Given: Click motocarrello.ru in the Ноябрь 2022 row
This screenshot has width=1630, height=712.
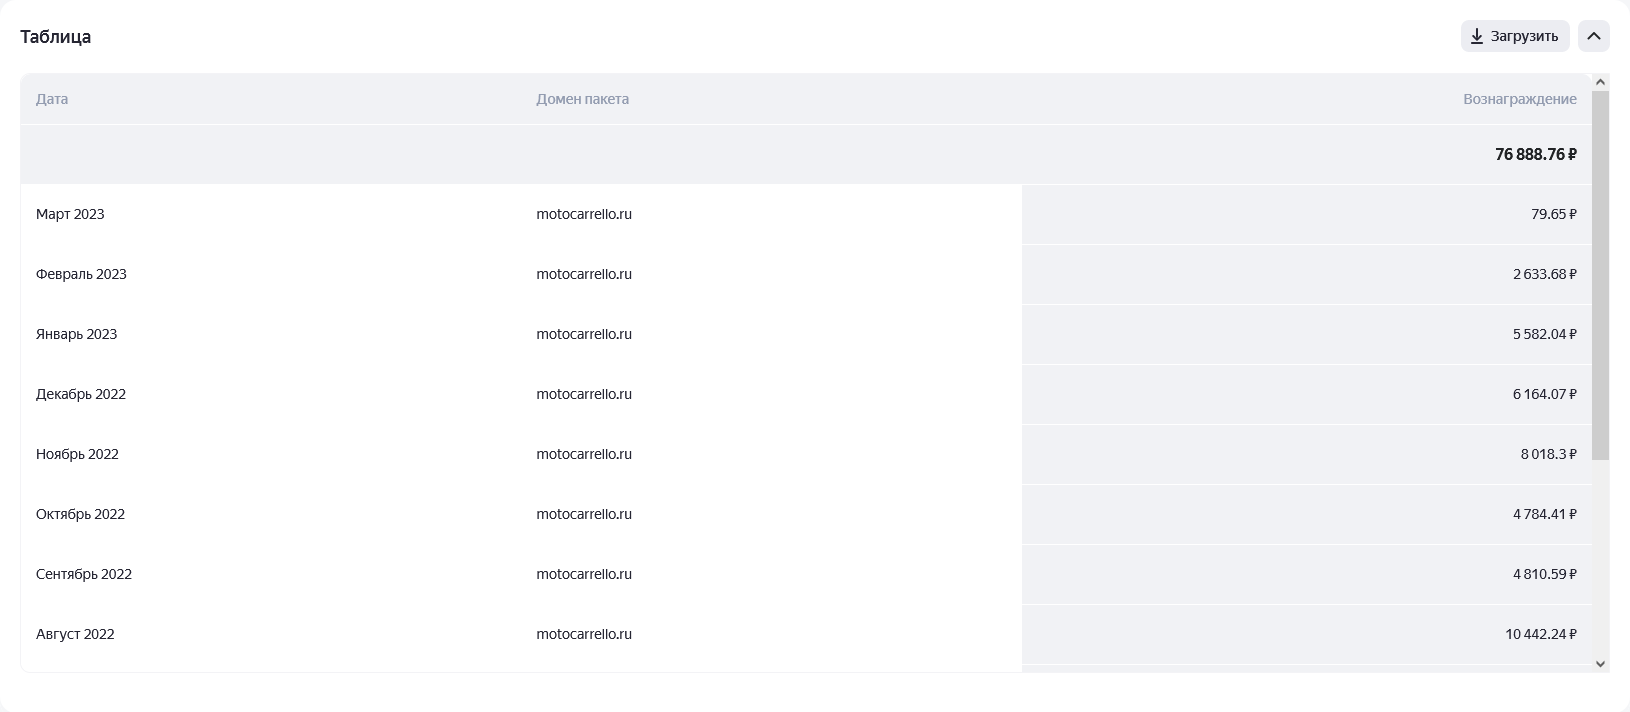Looking at the screenshot, I should (584, 454).
